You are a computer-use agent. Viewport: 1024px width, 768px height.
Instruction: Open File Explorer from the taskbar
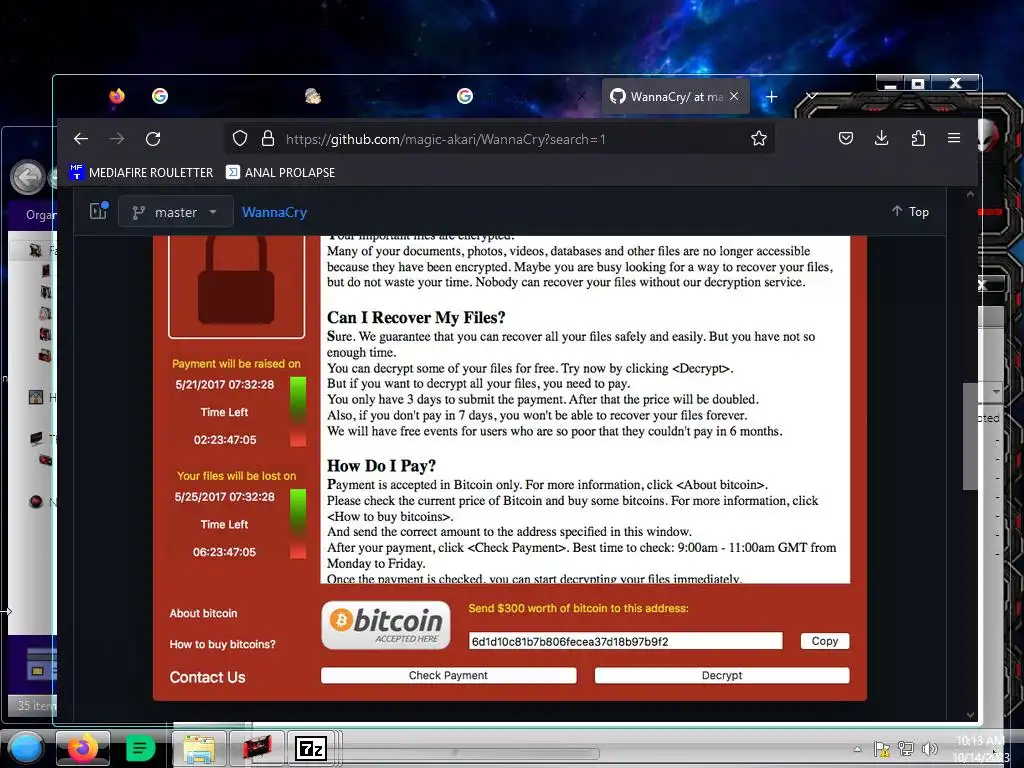(x=199, y=748)
